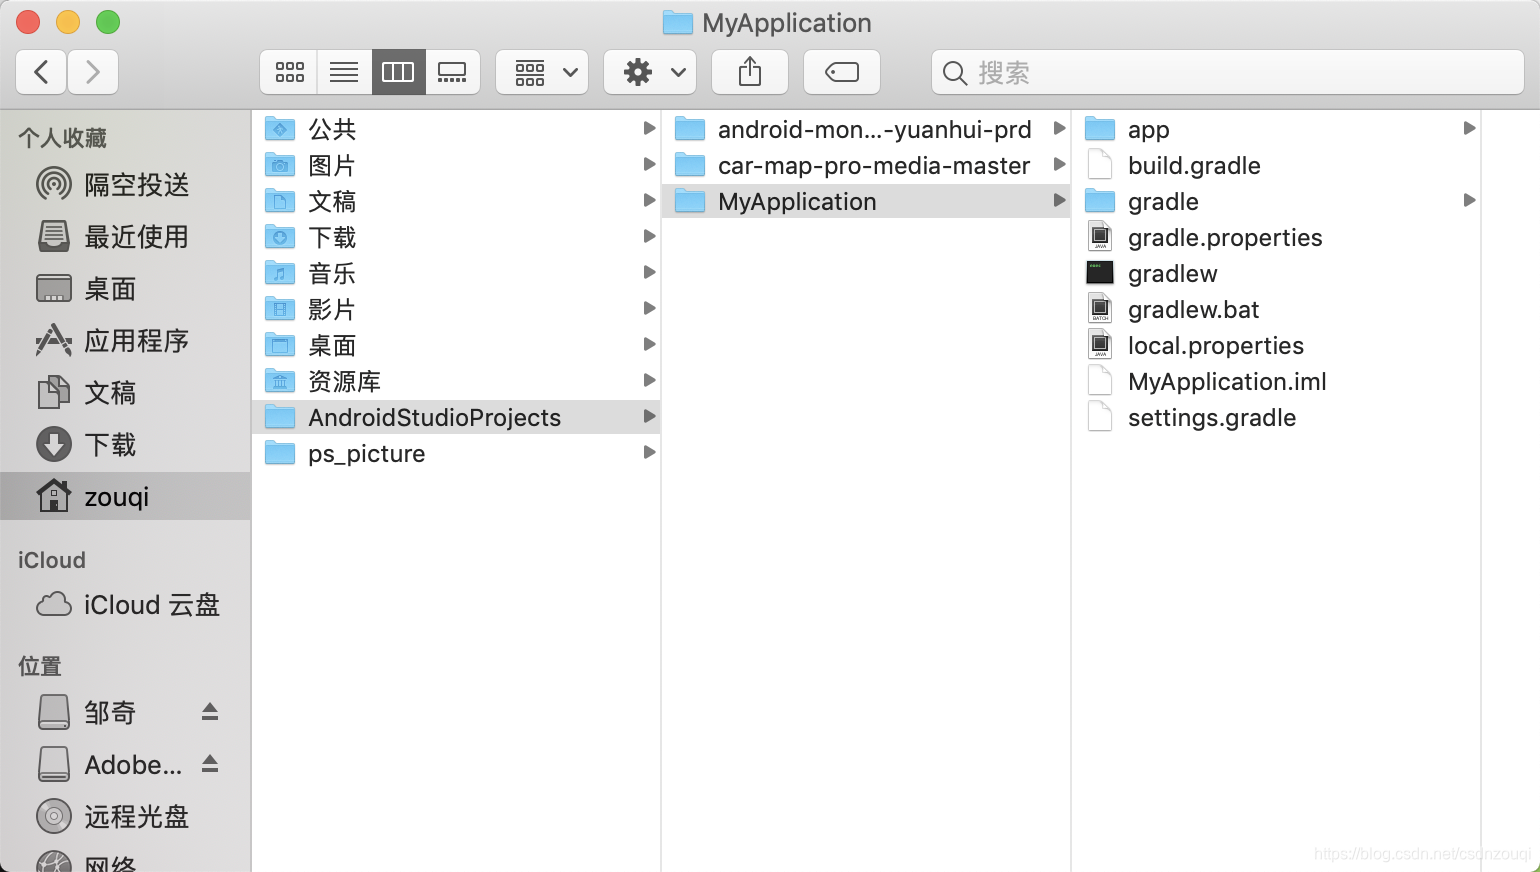Select the 音乐 folder

coord(456,273)
